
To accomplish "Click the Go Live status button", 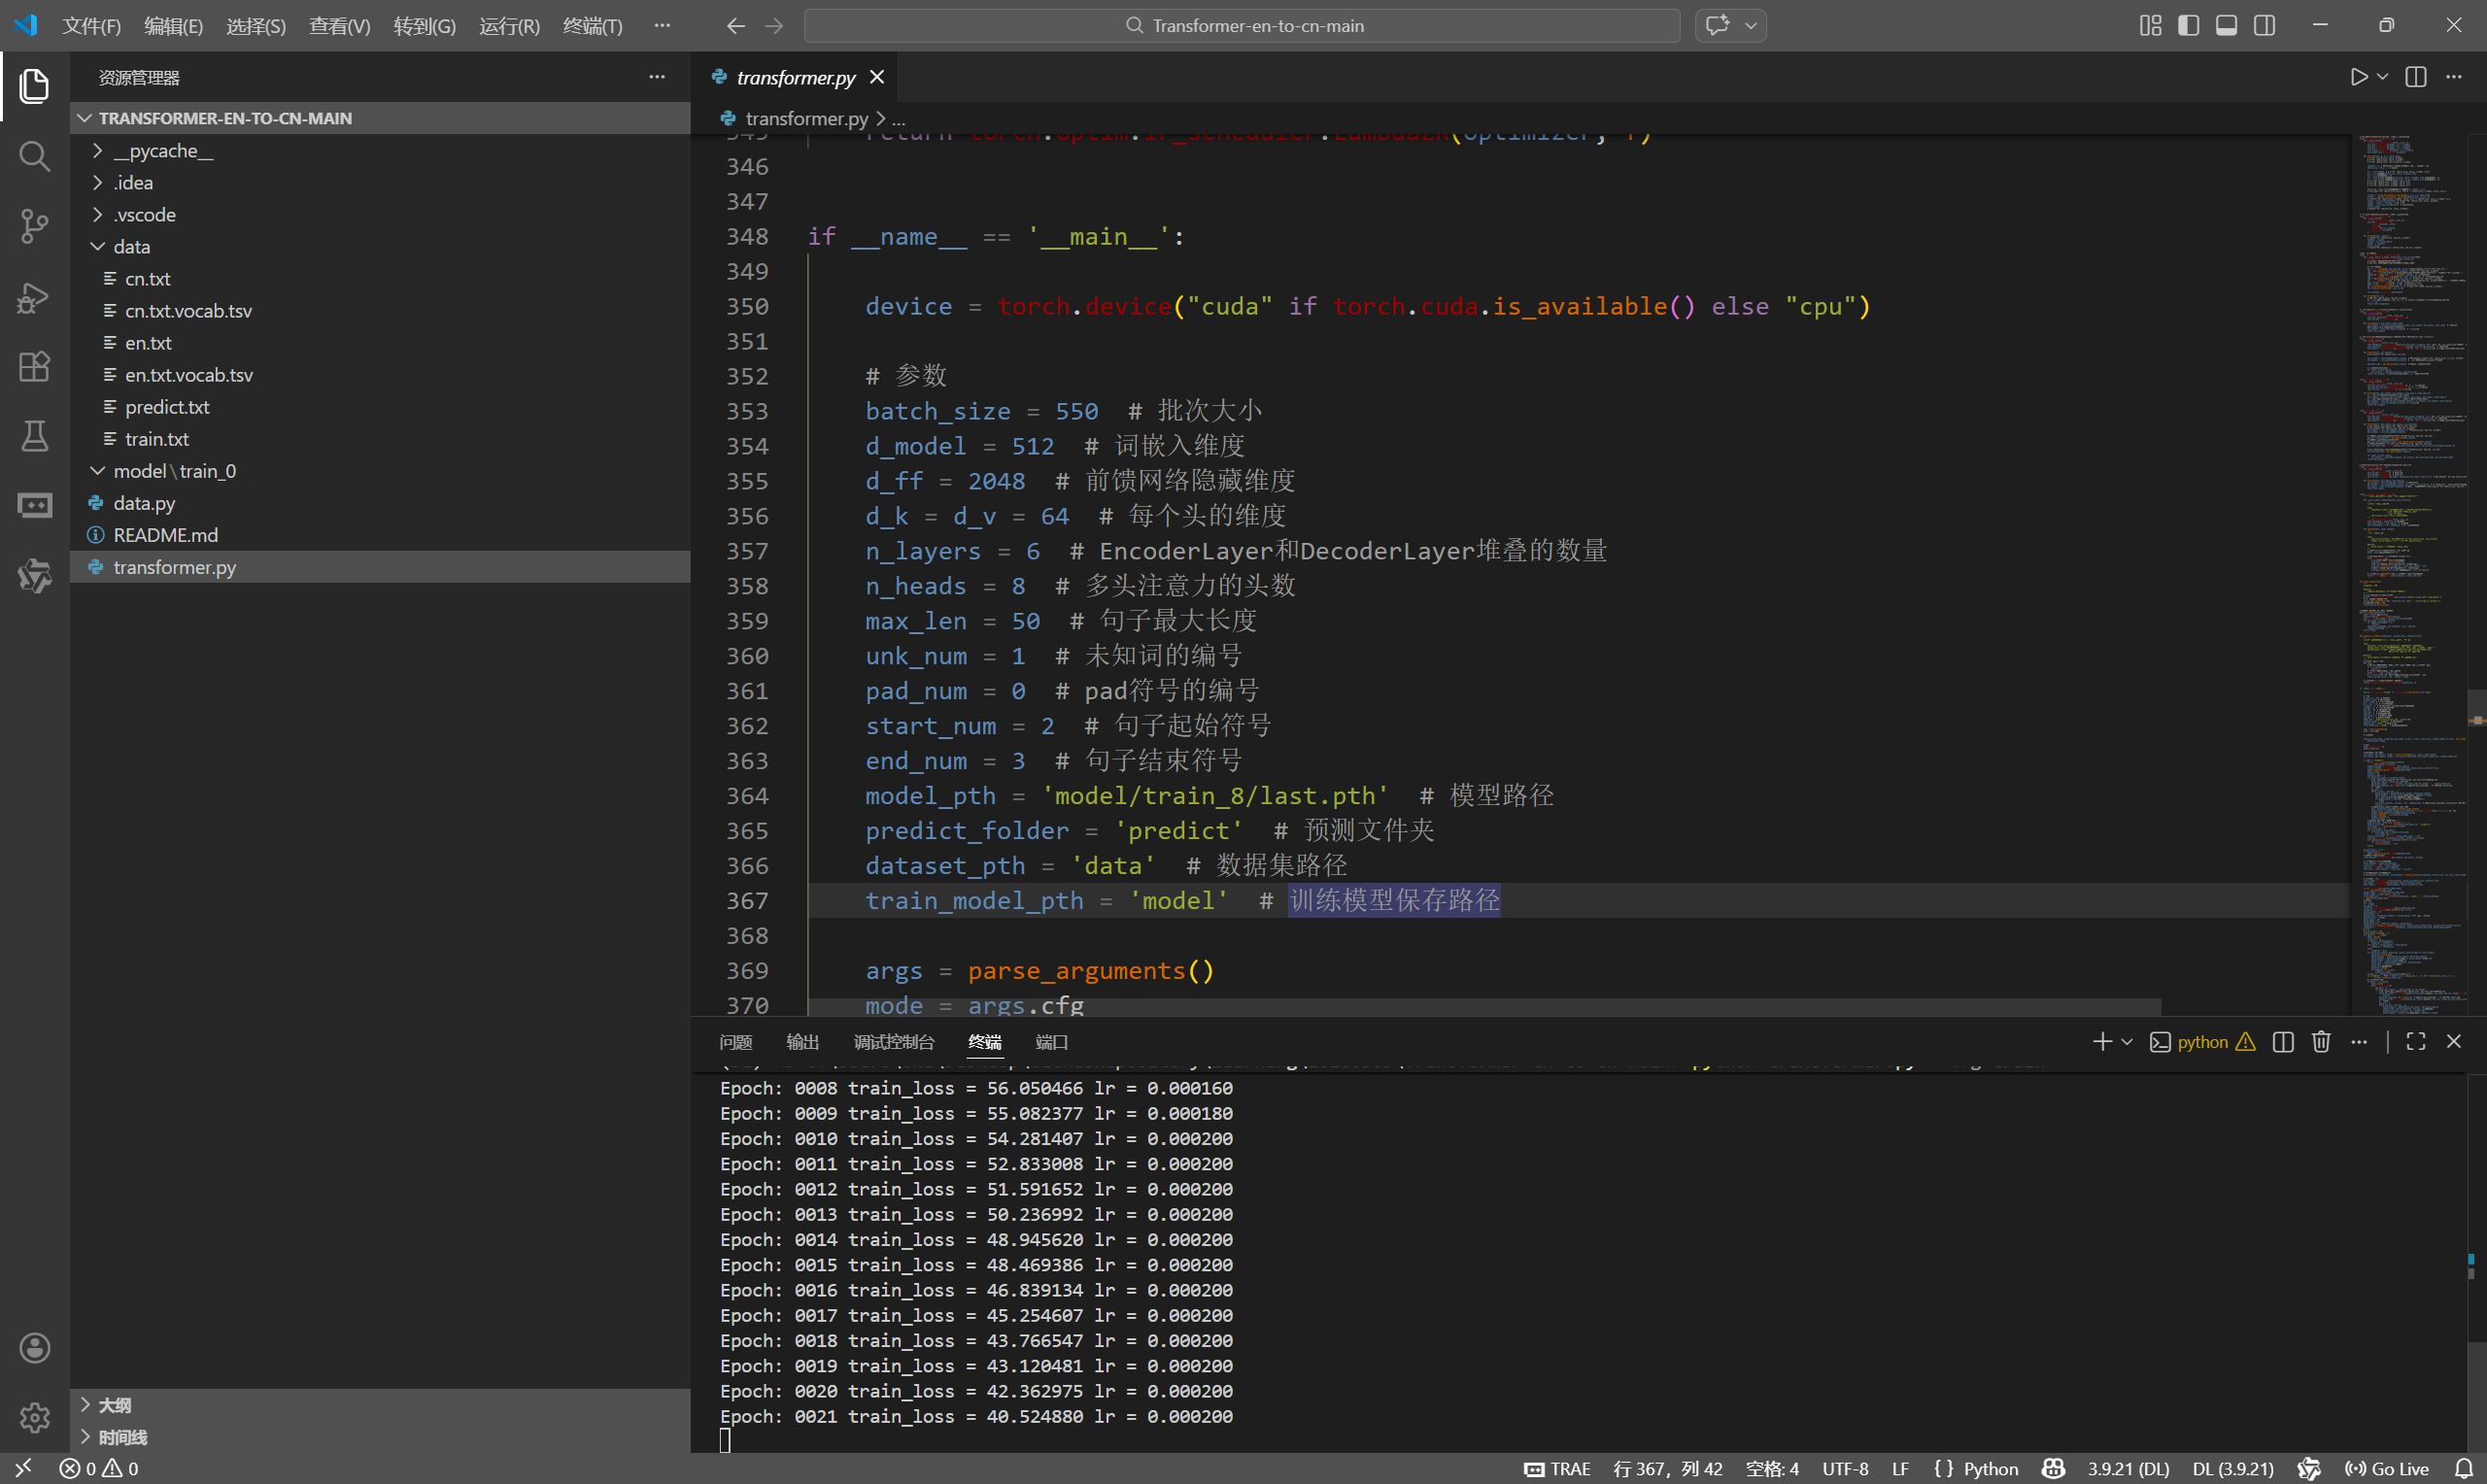I will coord(2386,1468).
